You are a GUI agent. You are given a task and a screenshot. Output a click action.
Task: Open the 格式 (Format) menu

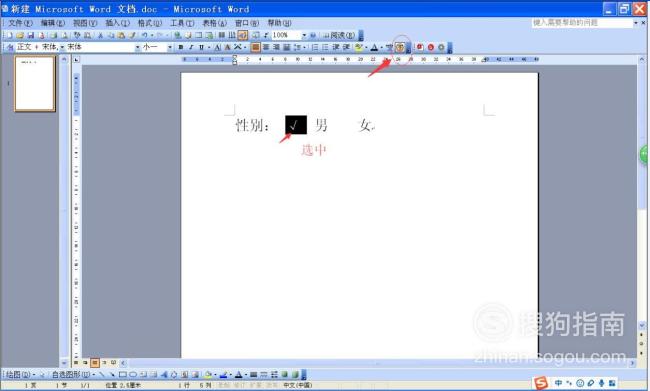(x=150, y=23)
